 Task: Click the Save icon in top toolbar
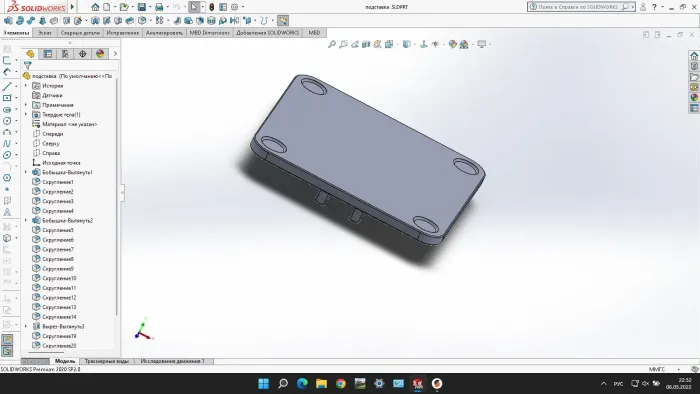coord(142,7)
